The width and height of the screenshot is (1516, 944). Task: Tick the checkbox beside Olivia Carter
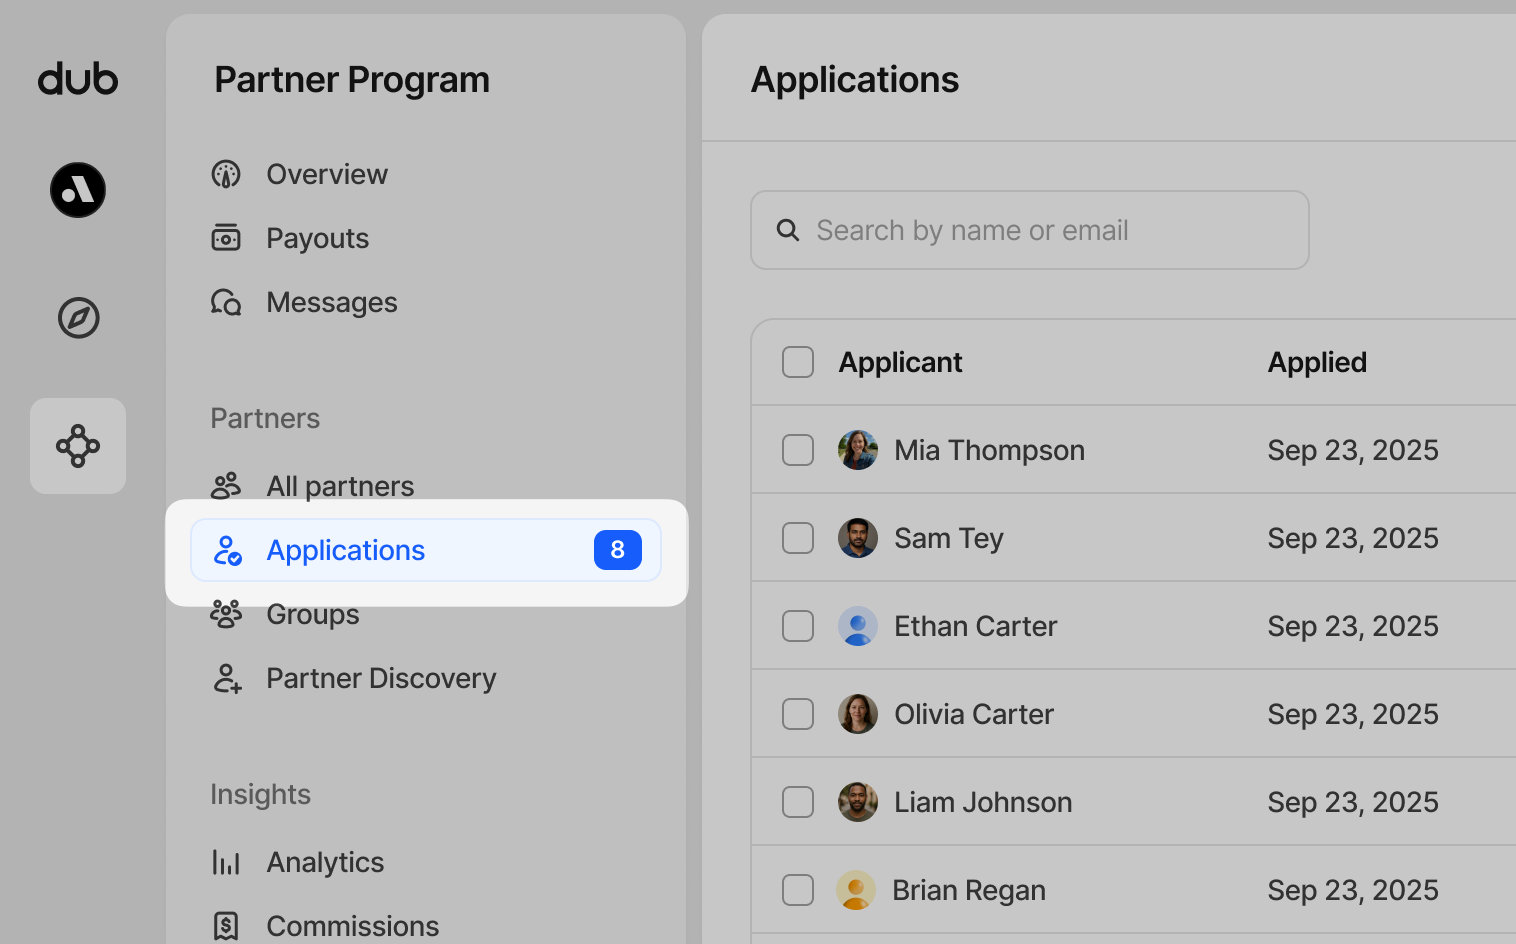coord(798,714)
